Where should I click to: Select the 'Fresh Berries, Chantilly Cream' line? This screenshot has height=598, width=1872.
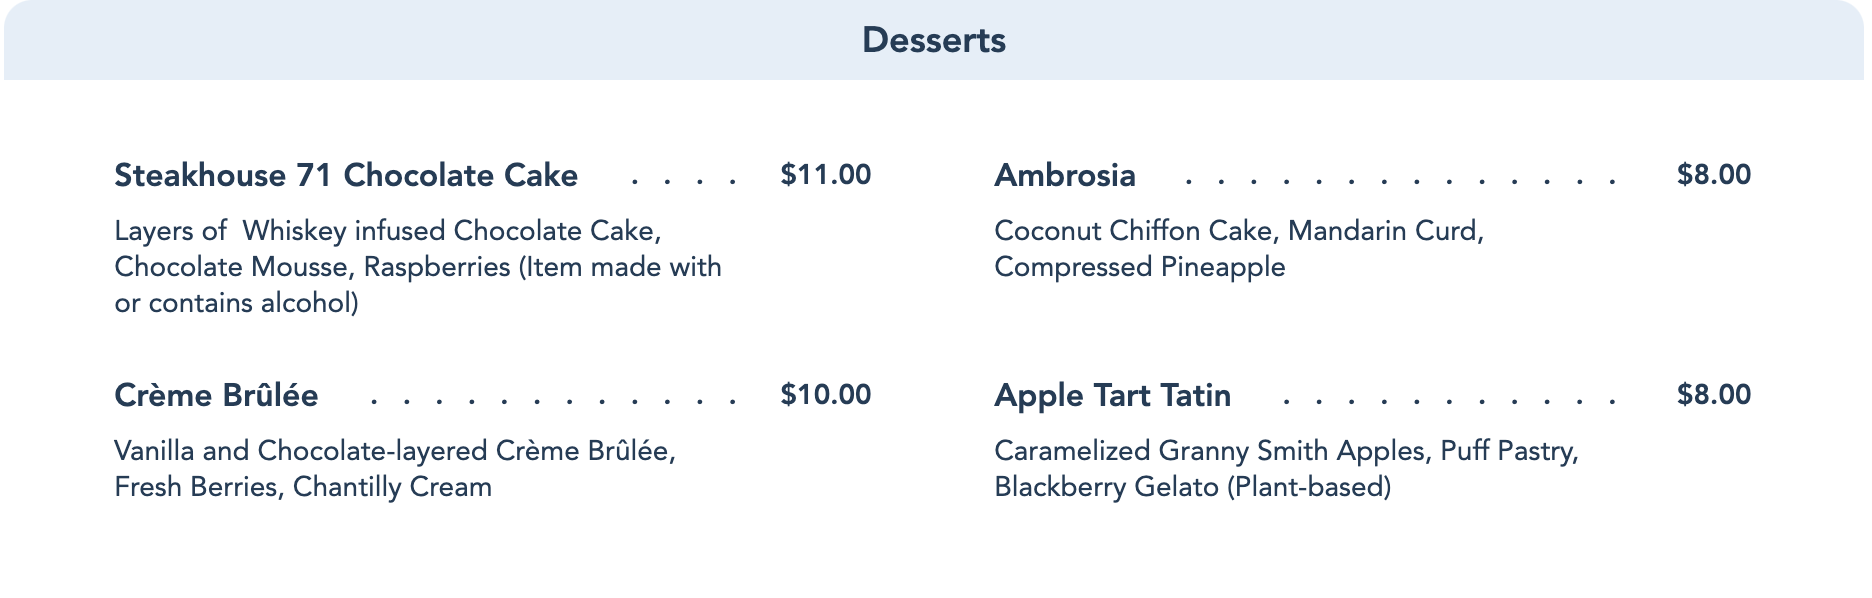303,487
